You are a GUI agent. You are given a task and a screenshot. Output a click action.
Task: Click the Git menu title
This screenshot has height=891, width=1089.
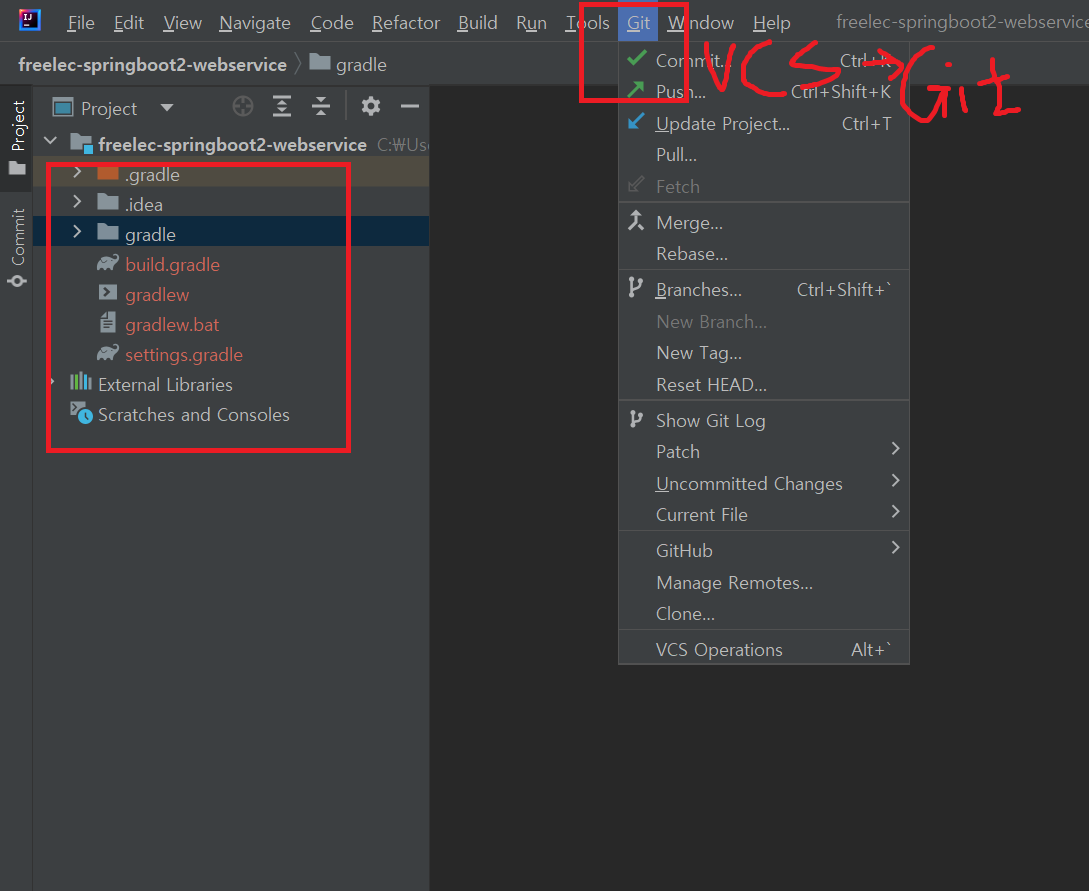click(x=638, y=23)
